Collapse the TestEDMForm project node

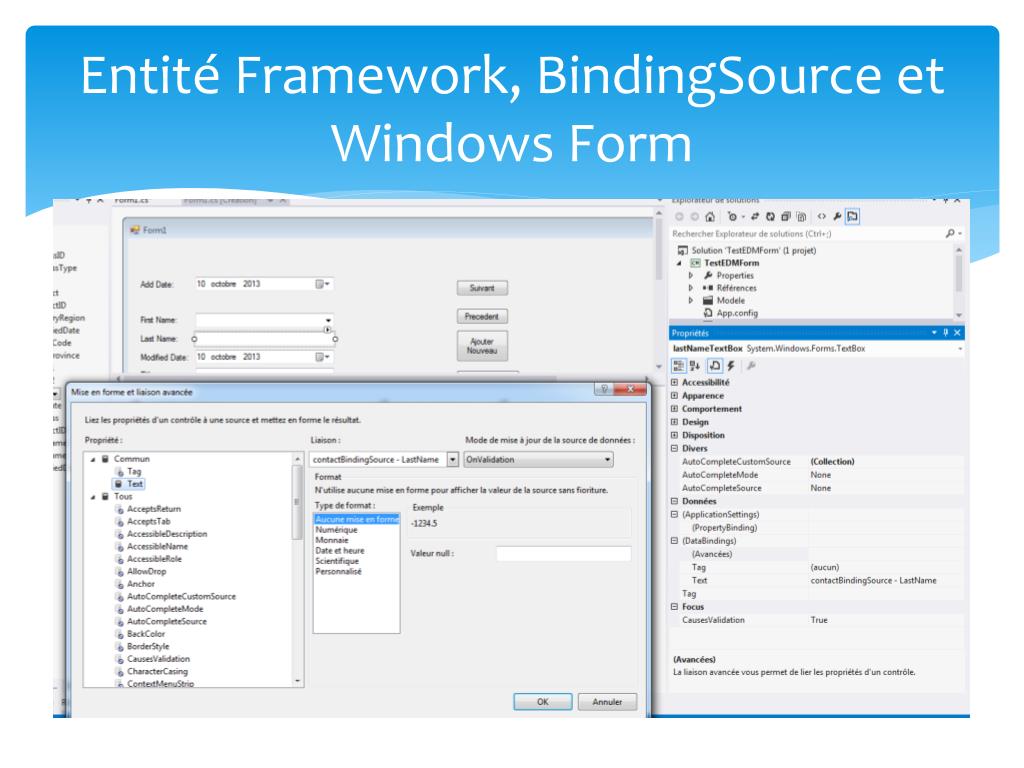pos(680,263)
